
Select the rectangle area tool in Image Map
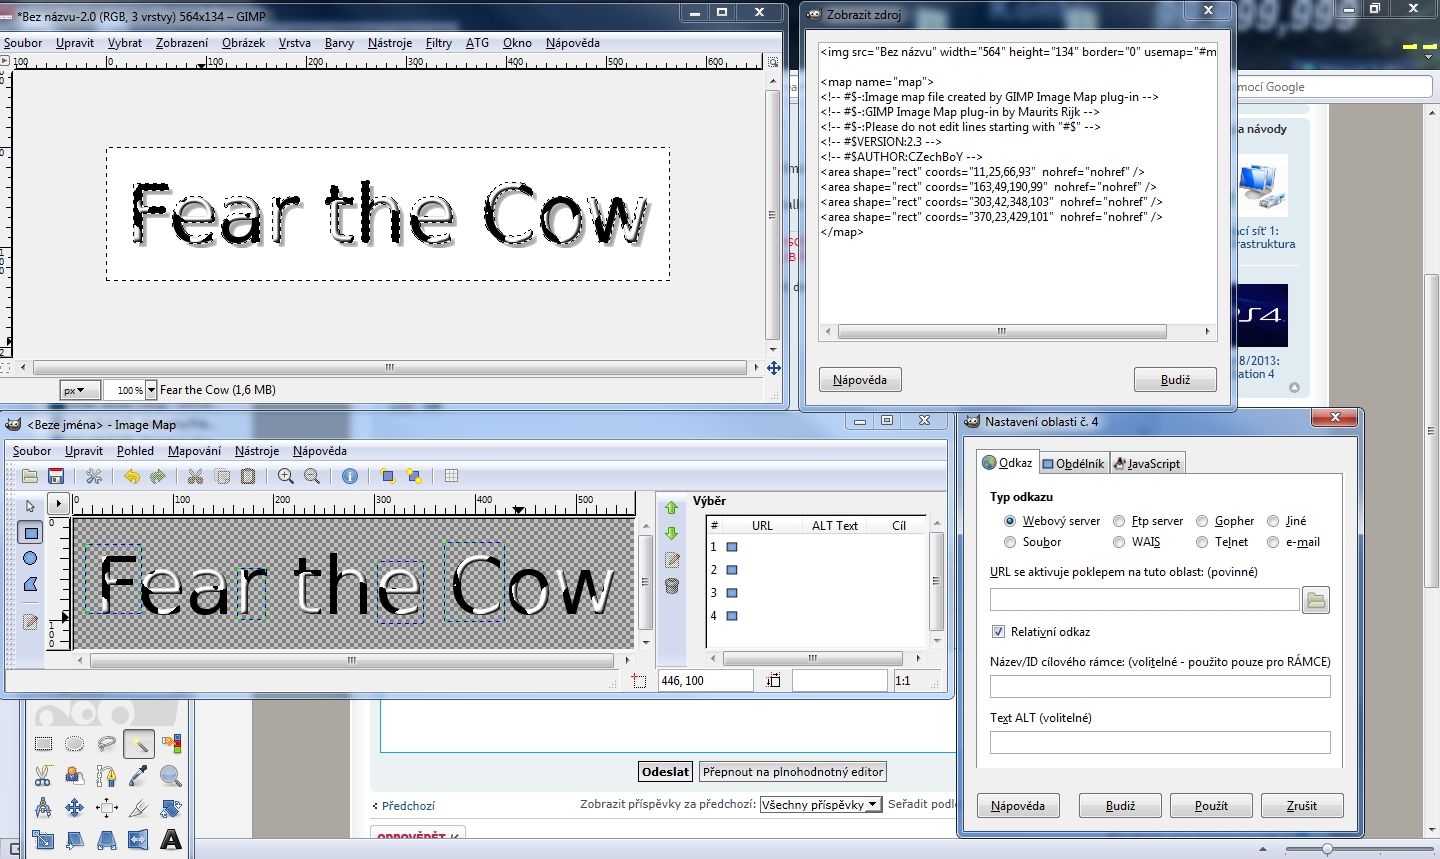click(30, 532)
